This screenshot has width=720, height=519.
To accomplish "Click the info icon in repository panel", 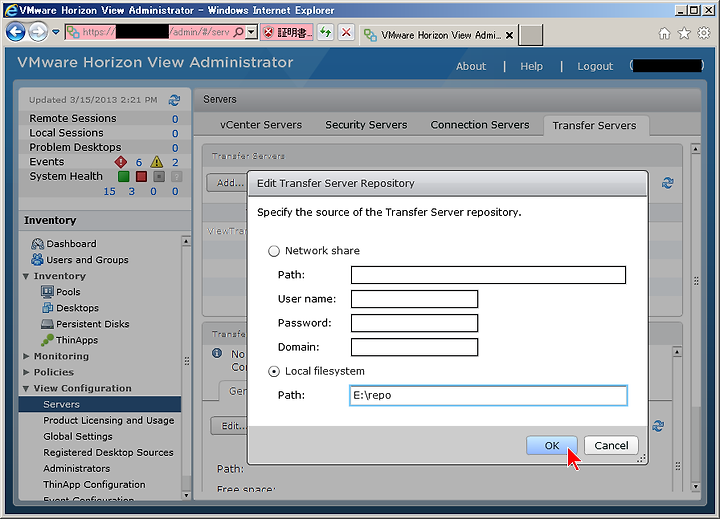I will 217,353.
